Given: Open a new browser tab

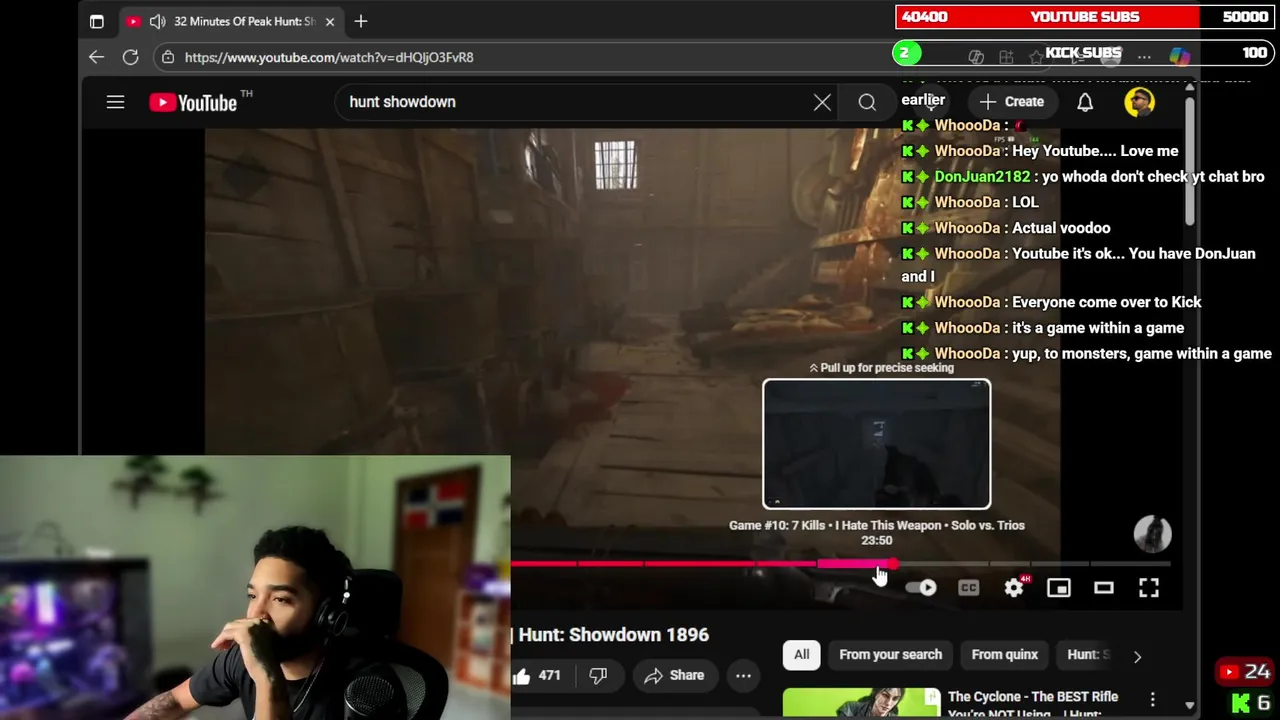Looking at the screenshot, I should (x=361, y=21).
